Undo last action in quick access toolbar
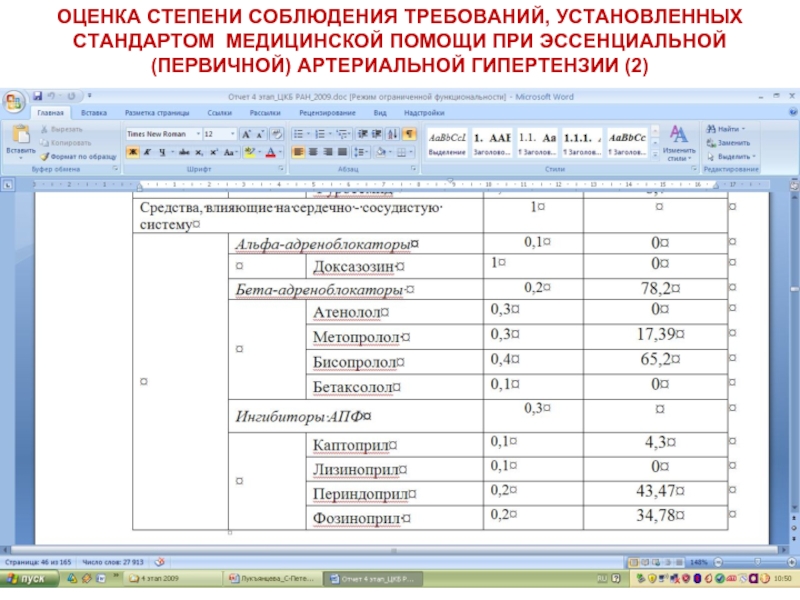Screen dimensions: 800x600 pyautogui.click(x=52, y=96)
